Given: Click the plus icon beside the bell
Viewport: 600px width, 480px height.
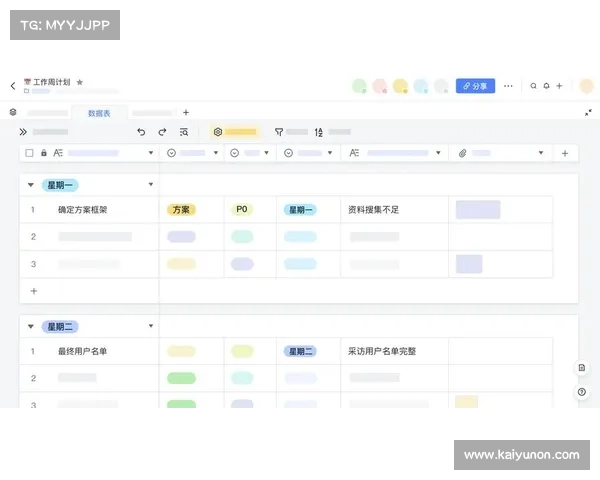Looking at the screenshot, I should (x=559, y=86).
